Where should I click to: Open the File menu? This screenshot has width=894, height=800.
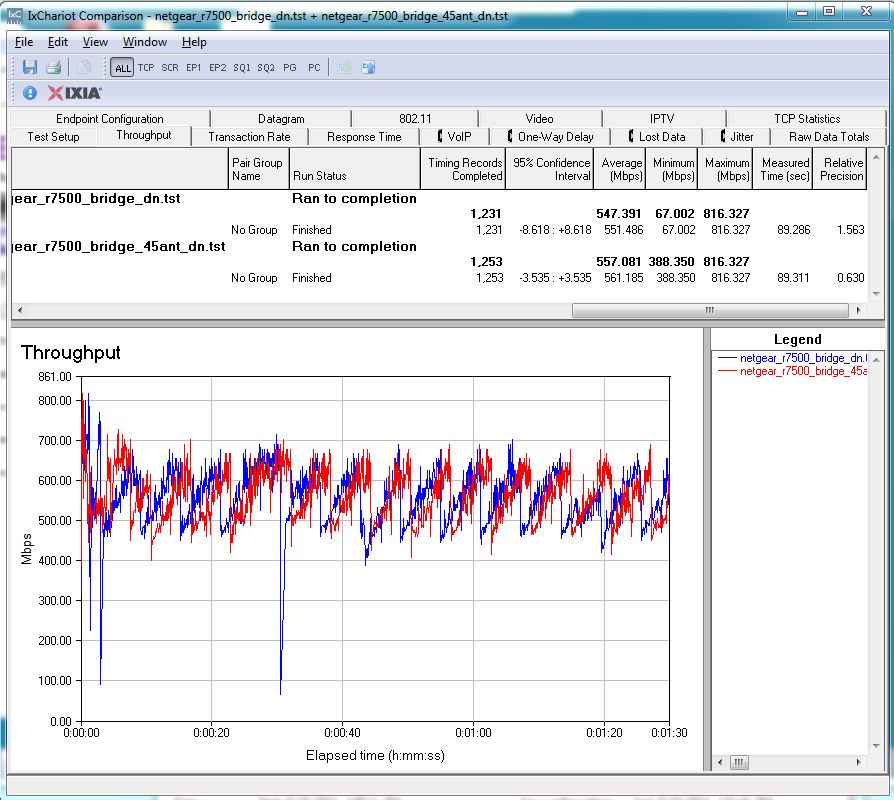[x=24, y=42]
